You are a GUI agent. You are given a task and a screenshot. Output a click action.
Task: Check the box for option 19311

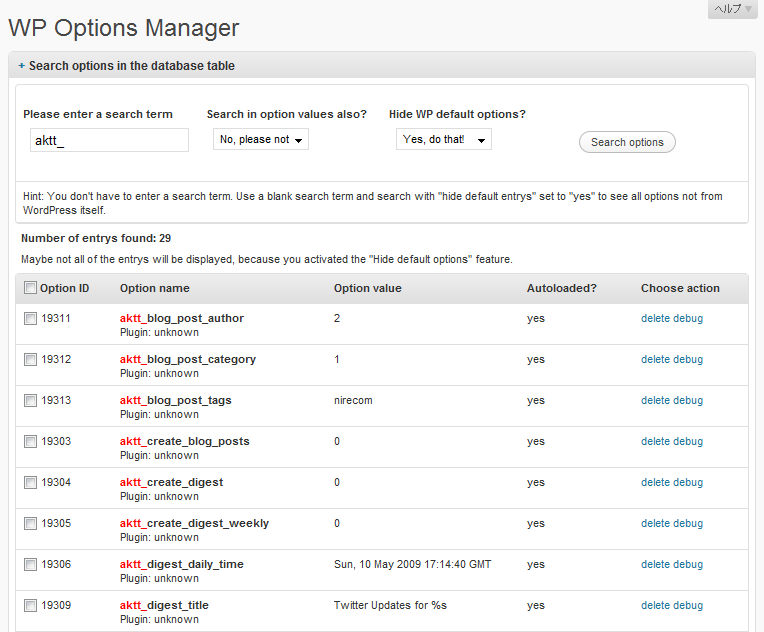pyautogui.click(x=30, y=319)
